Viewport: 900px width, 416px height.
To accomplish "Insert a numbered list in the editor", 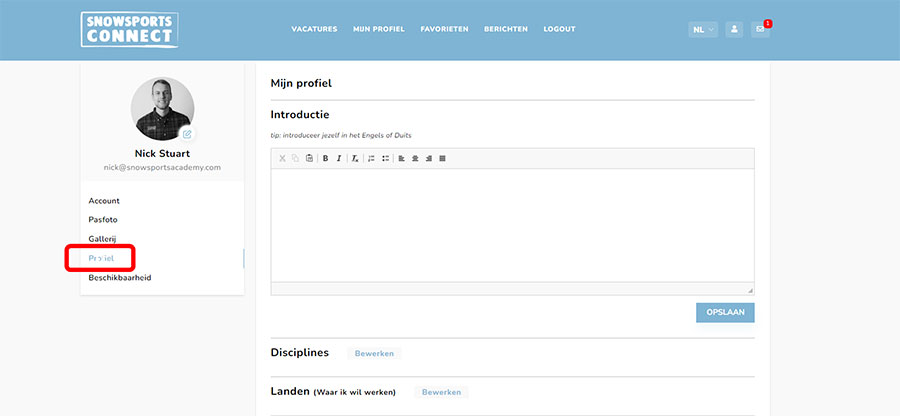I will (371, 158).
